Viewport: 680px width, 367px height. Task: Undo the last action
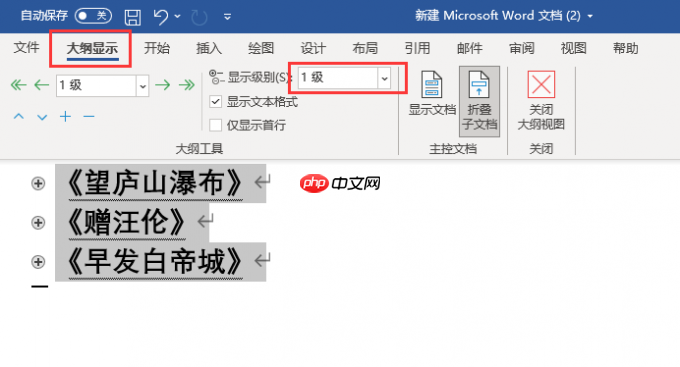click(x=161, y=17)
